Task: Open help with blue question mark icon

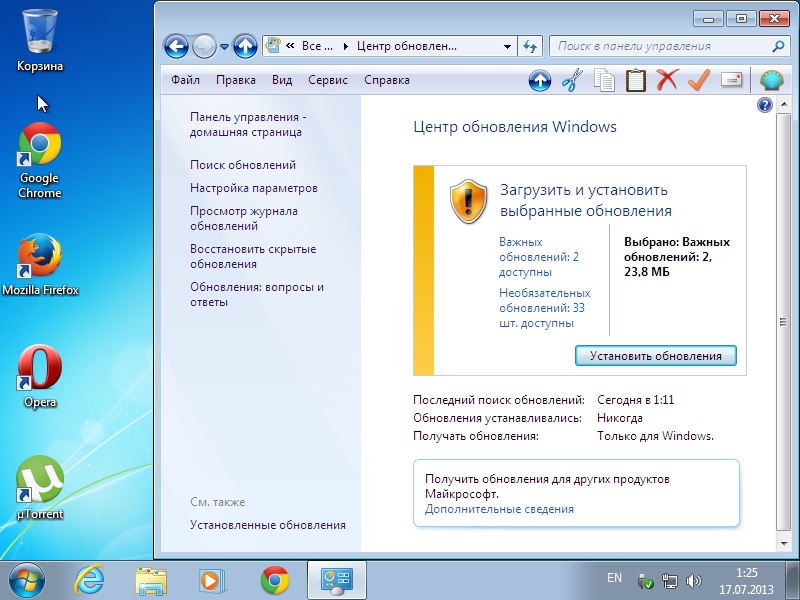Action: 765,106
